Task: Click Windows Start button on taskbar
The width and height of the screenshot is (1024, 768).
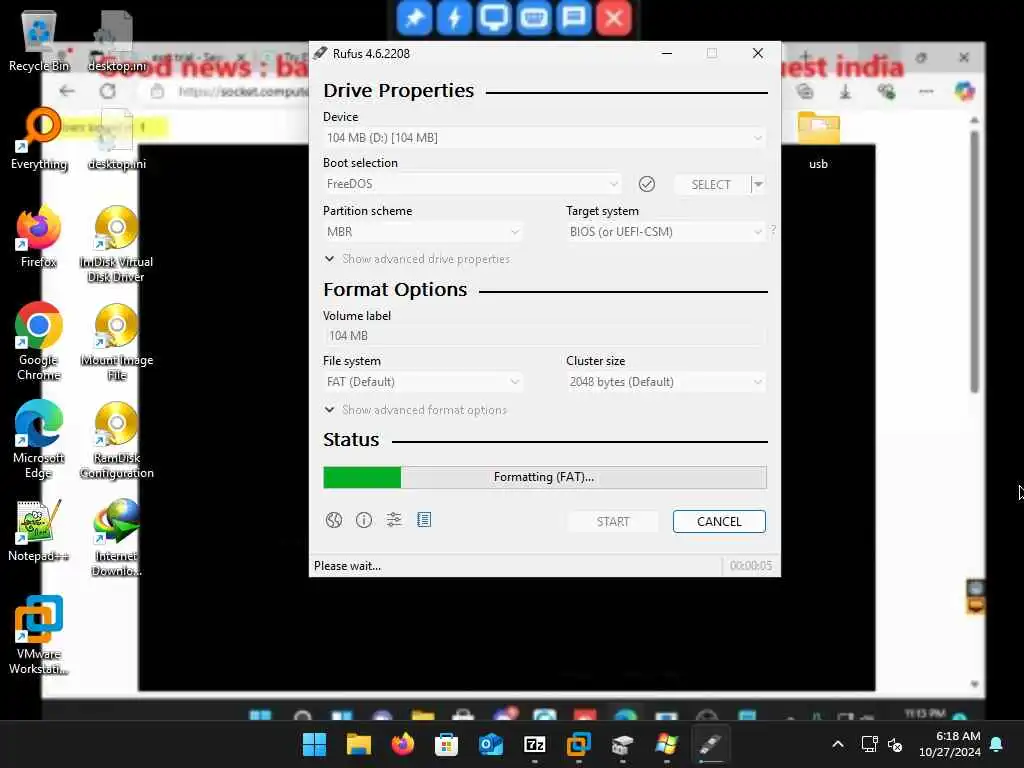Action: point(315,744)
